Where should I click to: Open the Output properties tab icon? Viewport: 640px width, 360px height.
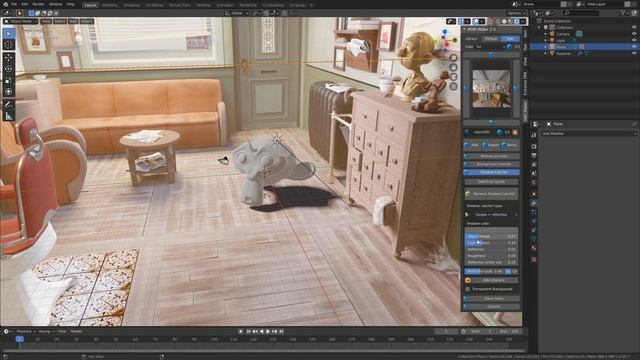point(534,155)
